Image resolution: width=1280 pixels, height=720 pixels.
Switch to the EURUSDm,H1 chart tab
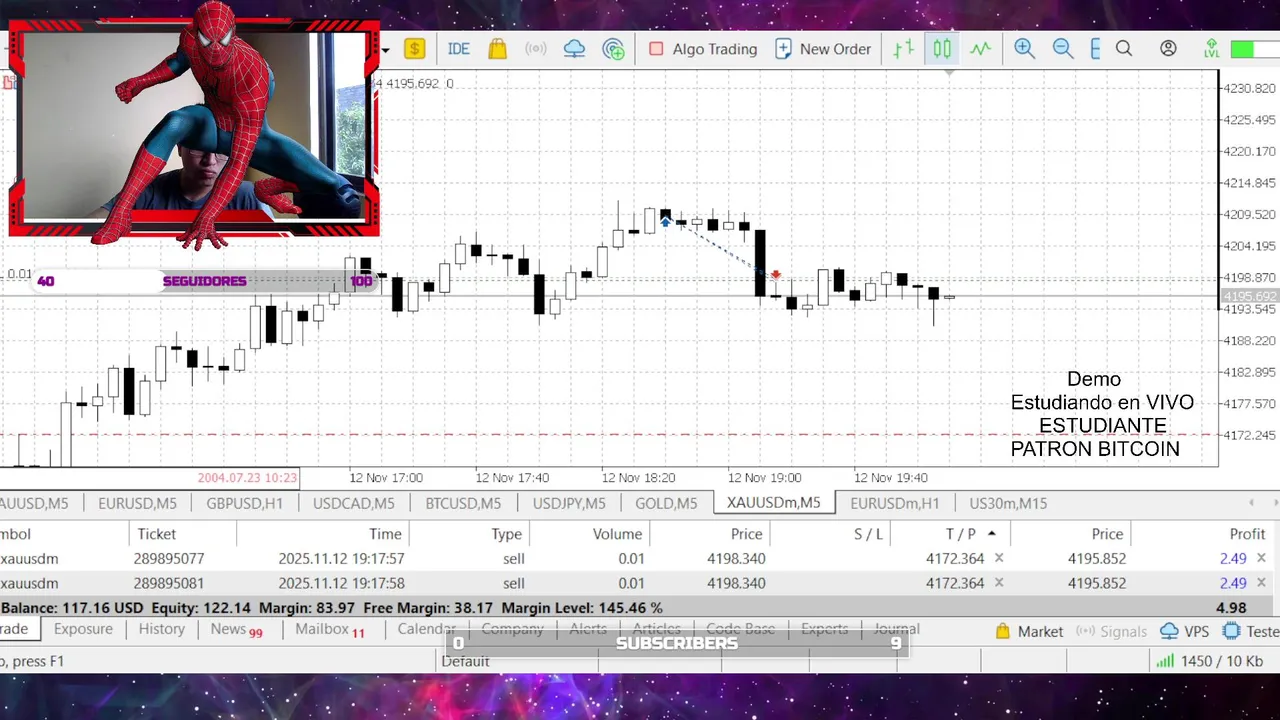coord(894,503)
